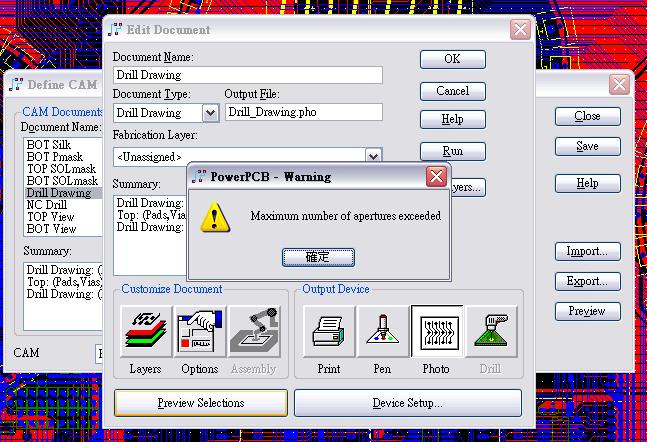Click Help in Define CAM window
Image resolution: width=647 pixels, height=442 pixels.
tap(588, 183)
